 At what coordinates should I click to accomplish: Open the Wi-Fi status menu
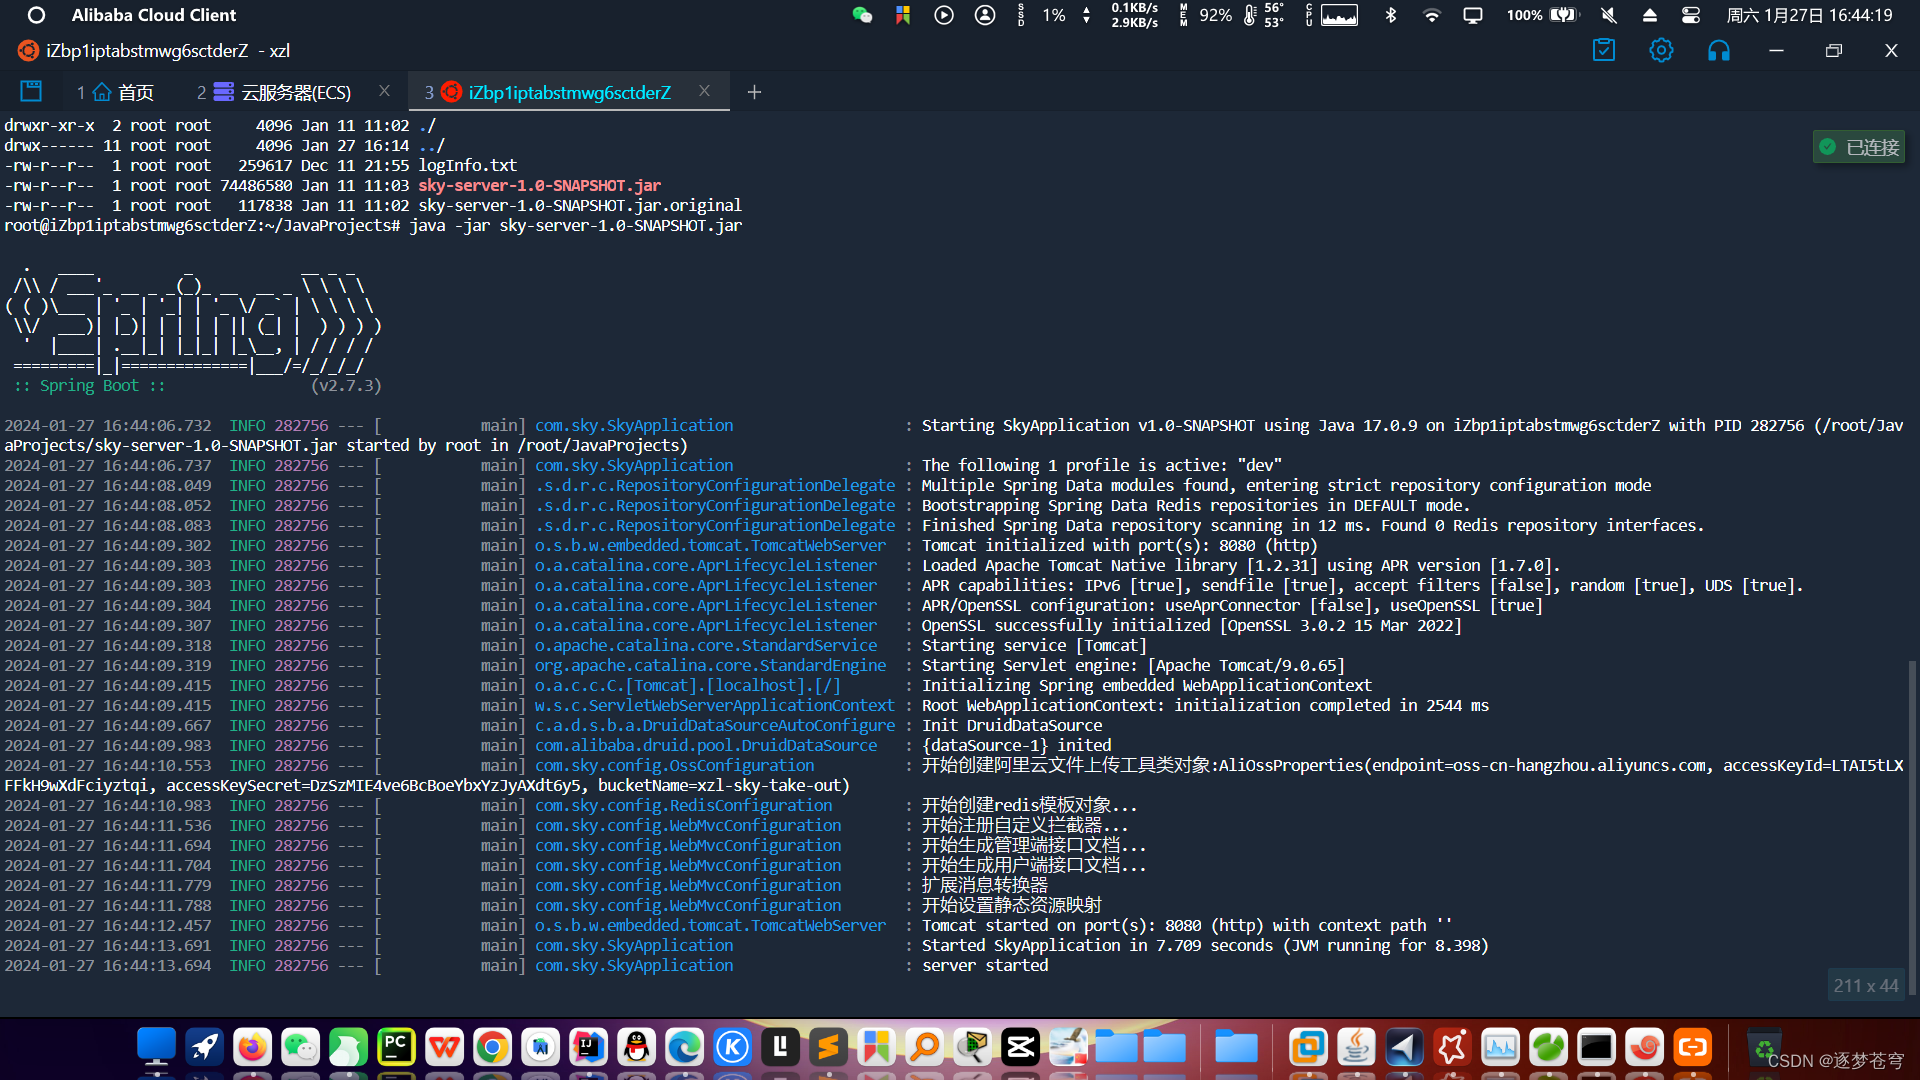(1432, 15)
